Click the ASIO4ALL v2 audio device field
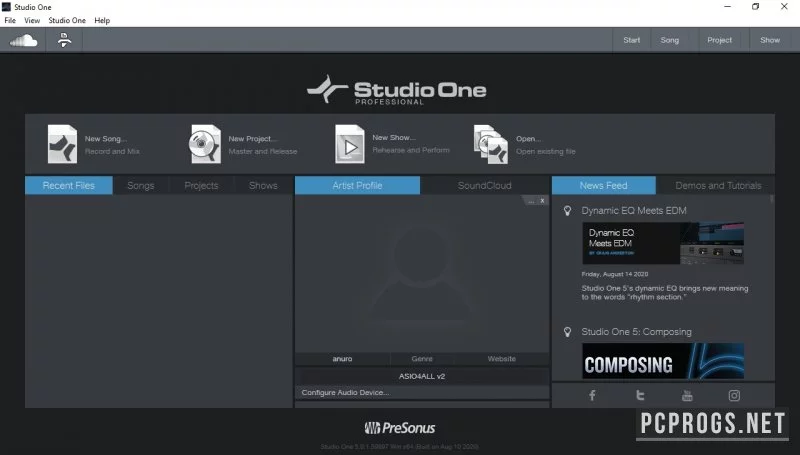Image resolution: width=800 pixels, height=455 pixels. [422, 376]
